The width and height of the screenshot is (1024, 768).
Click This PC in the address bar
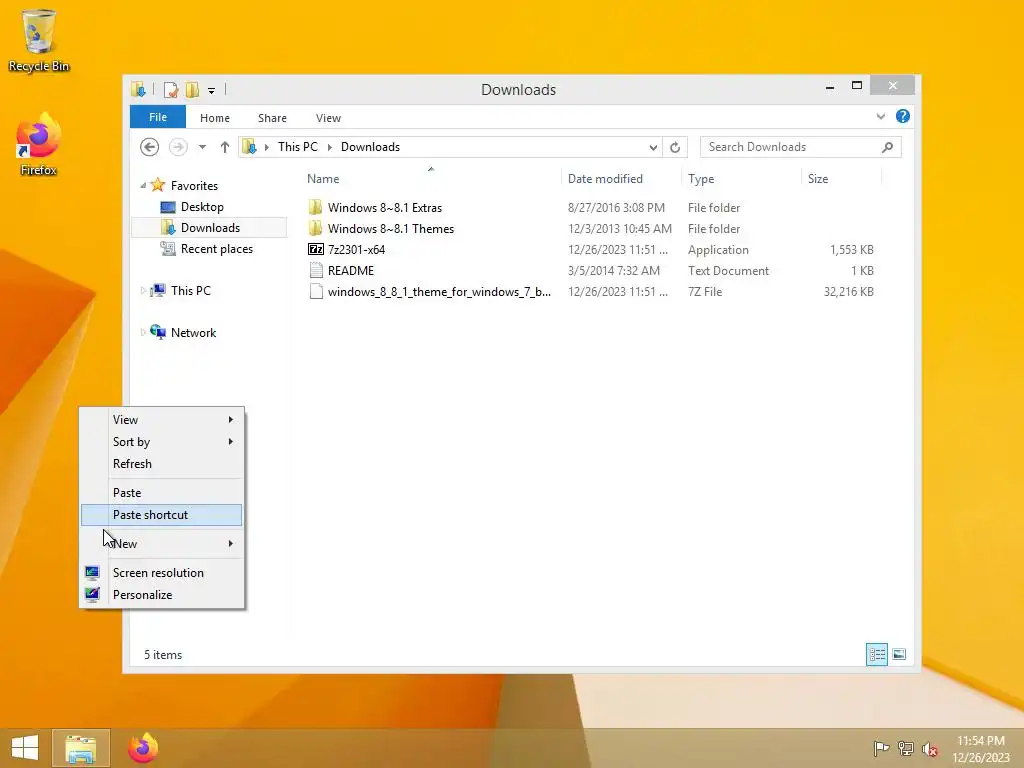298,147
